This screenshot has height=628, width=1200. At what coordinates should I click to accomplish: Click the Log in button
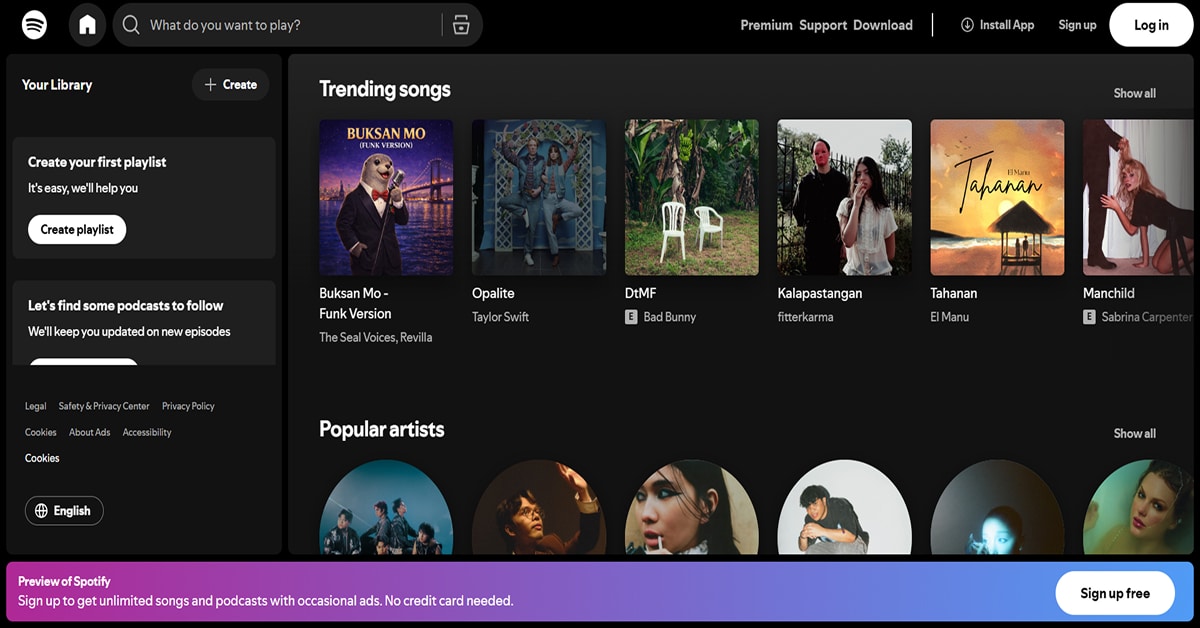1151,25
